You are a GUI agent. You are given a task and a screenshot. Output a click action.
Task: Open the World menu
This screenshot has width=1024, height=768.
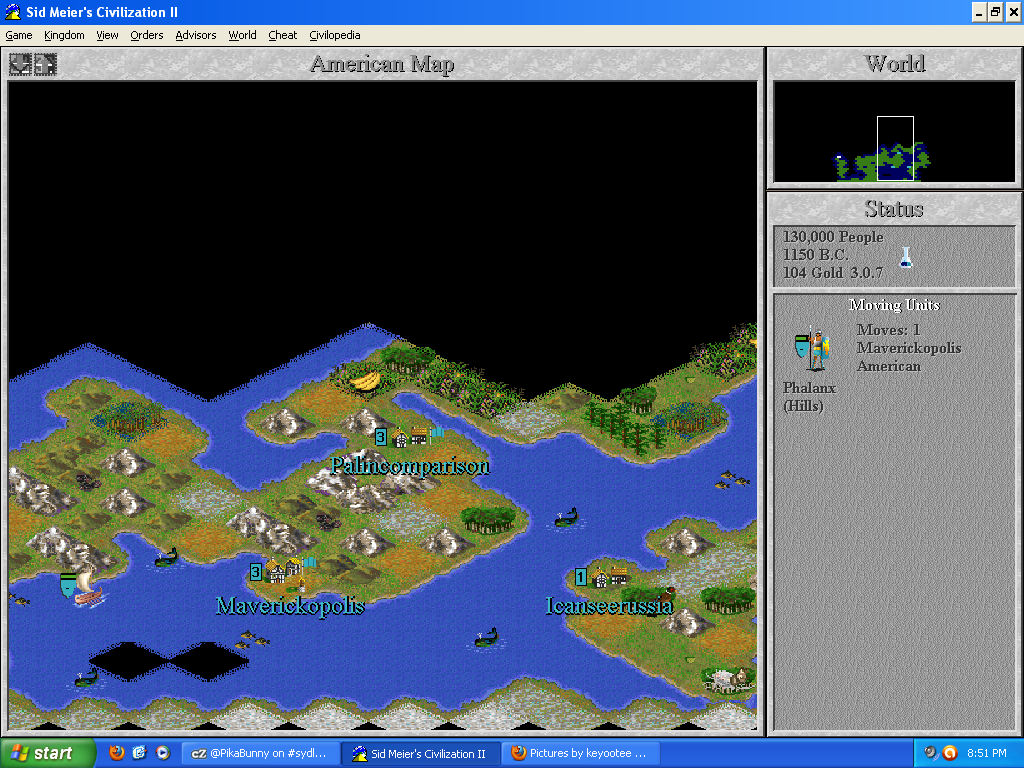click(x=242, y=35)
